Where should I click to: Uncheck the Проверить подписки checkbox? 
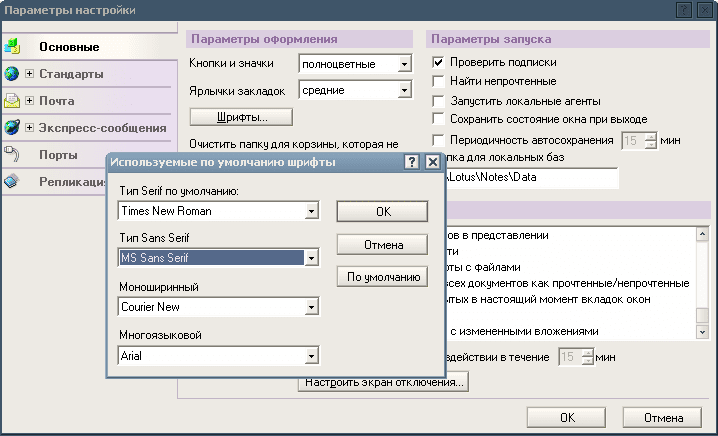[x=438, y=63]
